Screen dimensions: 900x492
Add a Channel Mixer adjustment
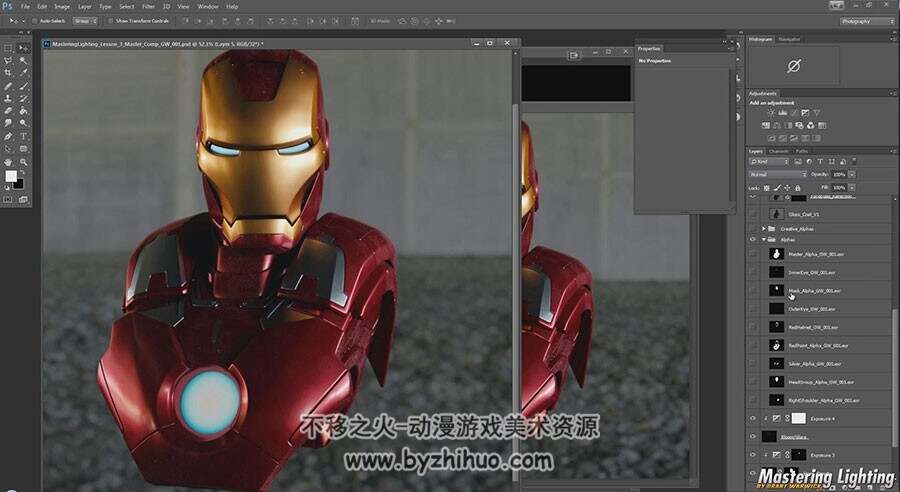811,125
